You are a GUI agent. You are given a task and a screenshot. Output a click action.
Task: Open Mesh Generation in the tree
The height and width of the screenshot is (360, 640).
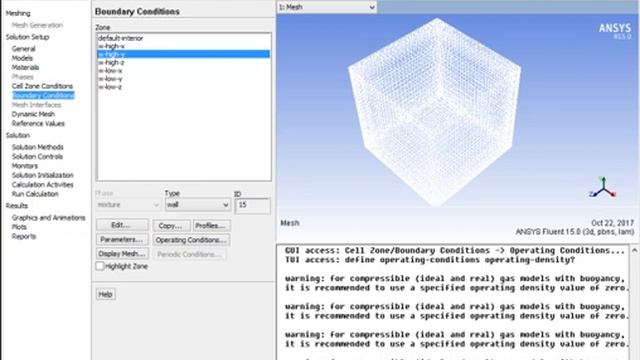(37, 25)
